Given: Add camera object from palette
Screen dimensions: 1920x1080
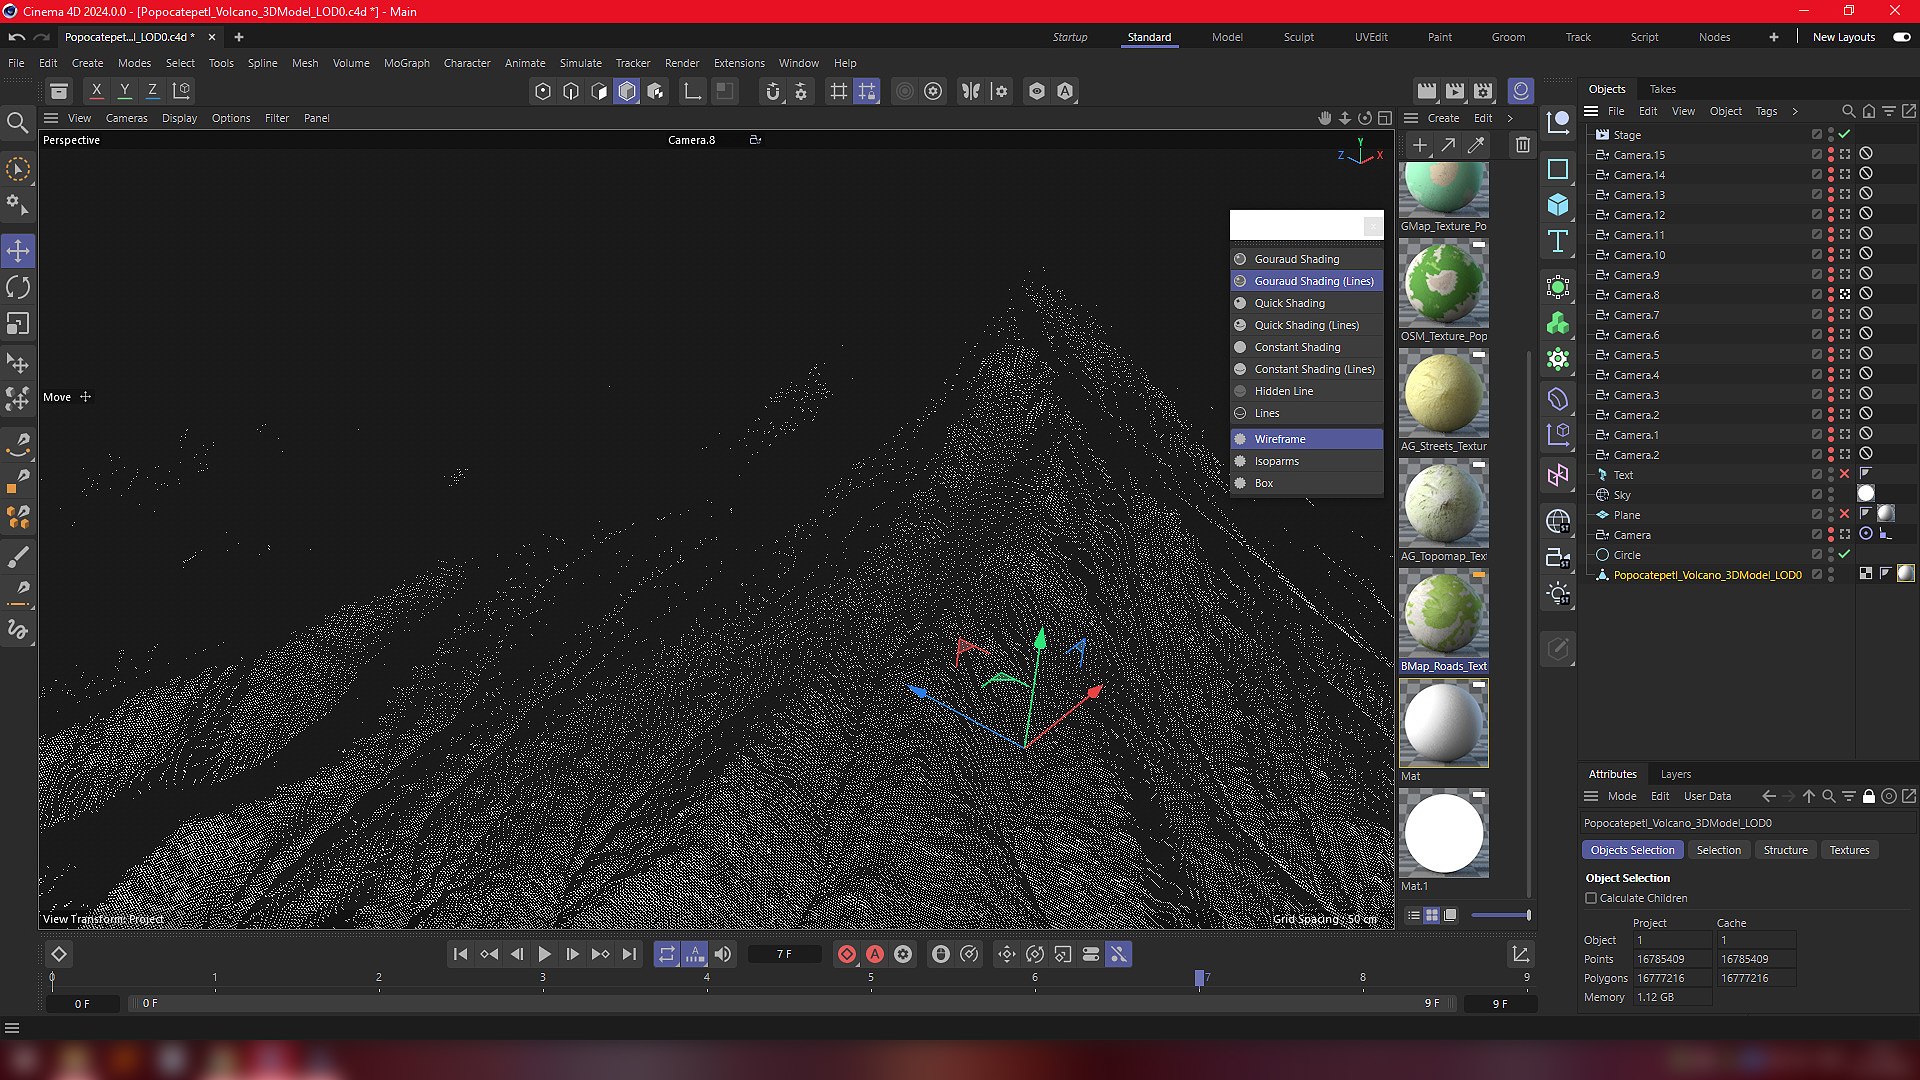Looking at the screenshot, I should (1558, 557).
